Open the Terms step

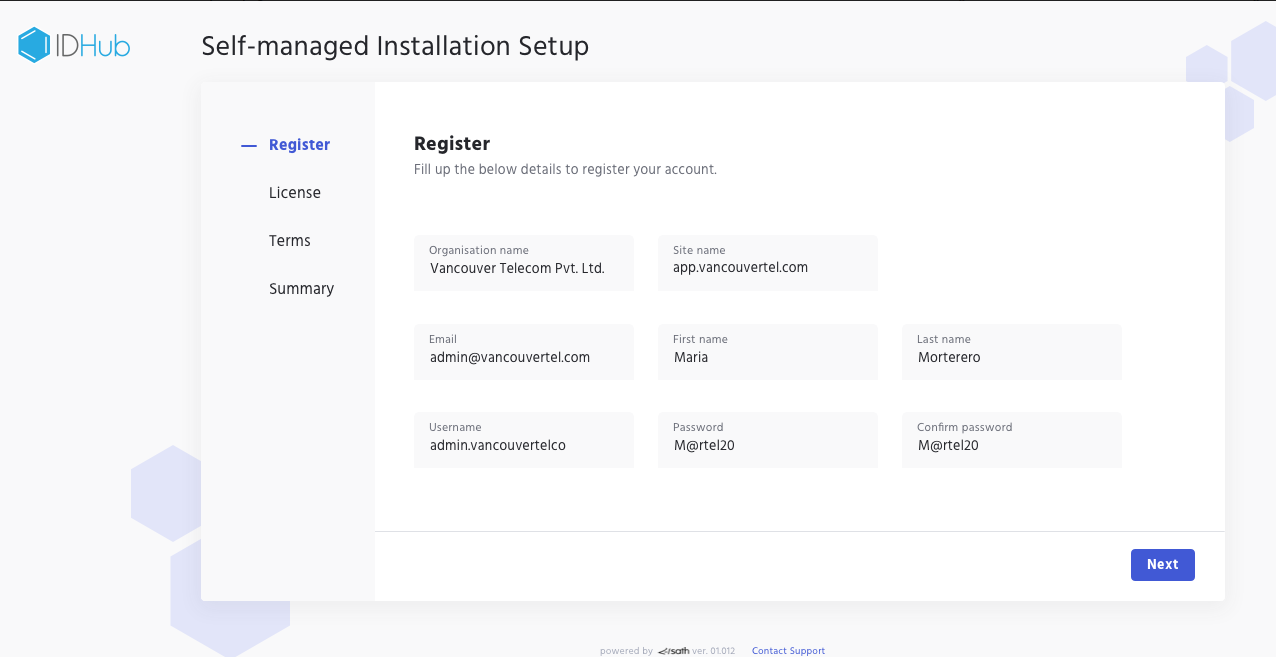pos(289,241)
